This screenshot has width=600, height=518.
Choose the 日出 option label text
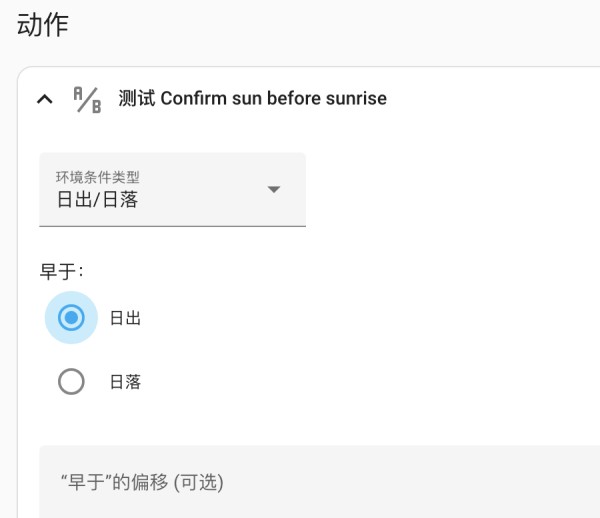[126, 318]
